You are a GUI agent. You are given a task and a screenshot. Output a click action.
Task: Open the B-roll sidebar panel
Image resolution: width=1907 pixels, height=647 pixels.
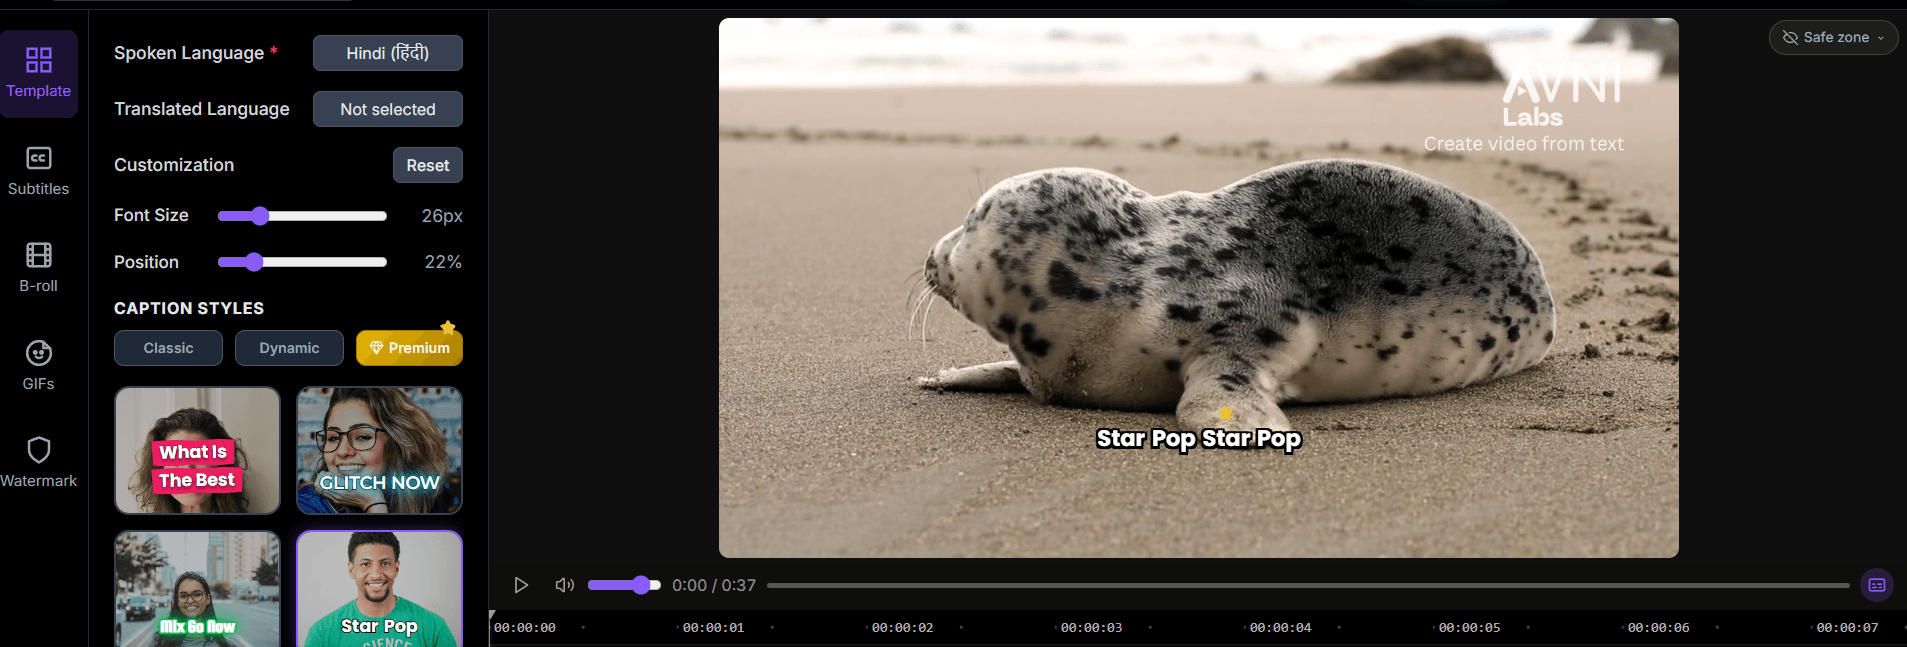pyautogui.click(x=39, y=268)
